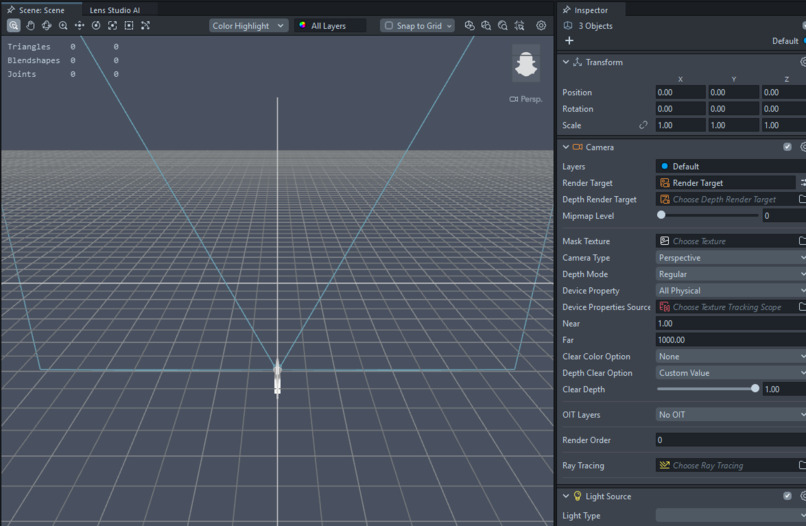
Task: Toggle the Camera component enabled checkbox
Action: pyautogui.click(x=787, y=147)
